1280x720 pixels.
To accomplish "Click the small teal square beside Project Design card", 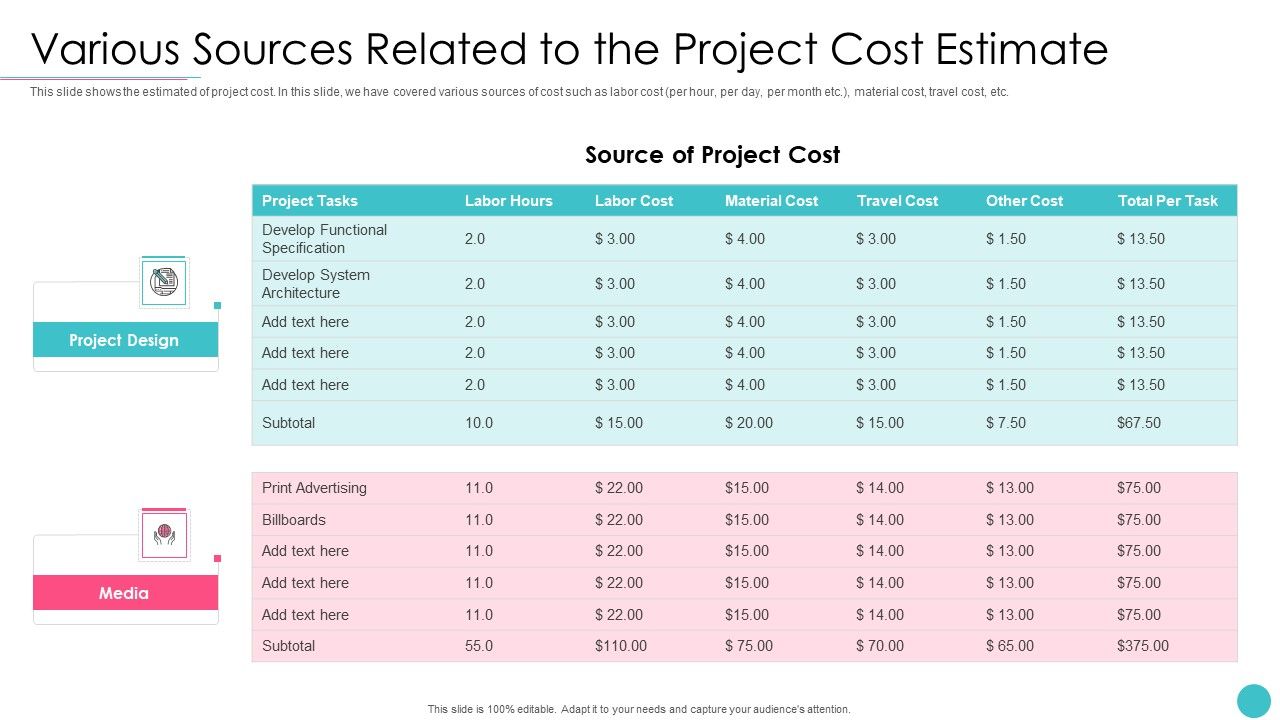I will pos(216,305).
